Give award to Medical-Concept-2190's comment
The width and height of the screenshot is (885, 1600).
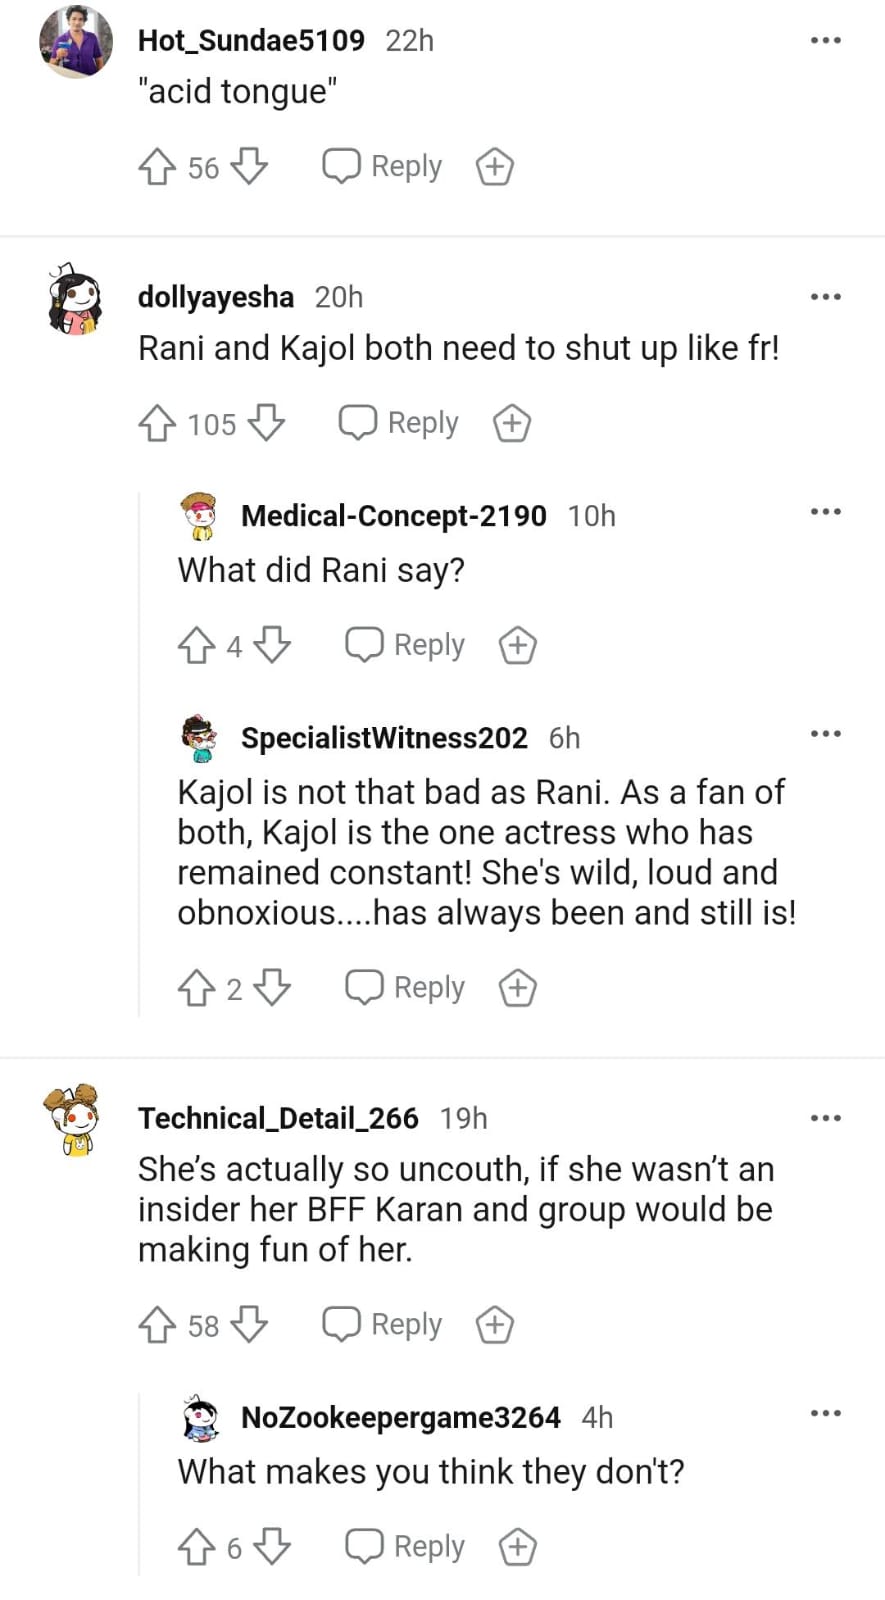(518, 645)
